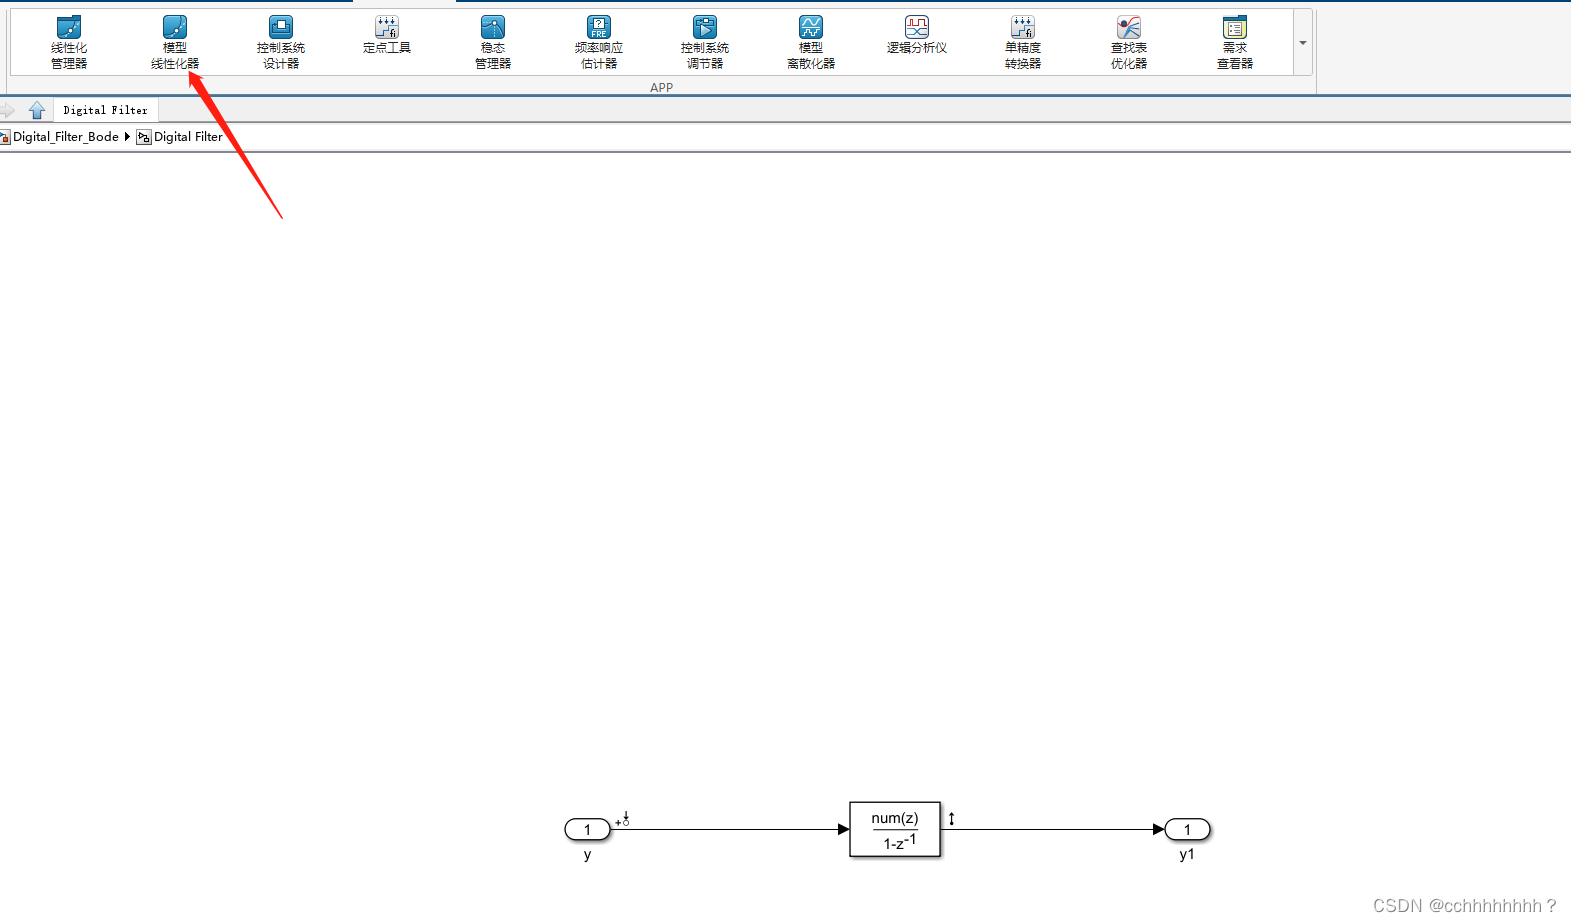Open the 需求查看器 app
1571x922 pixels.
[1235, 42]
